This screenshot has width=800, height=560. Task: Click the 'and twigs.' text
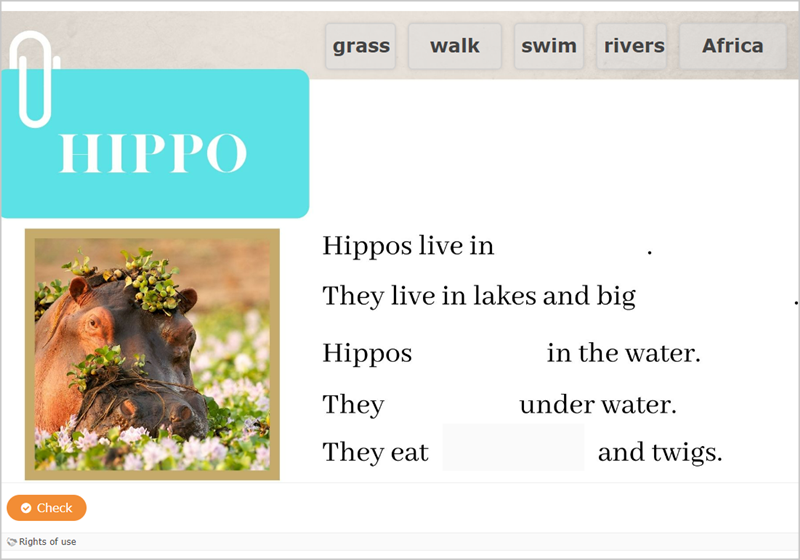[x=659, y=453]
